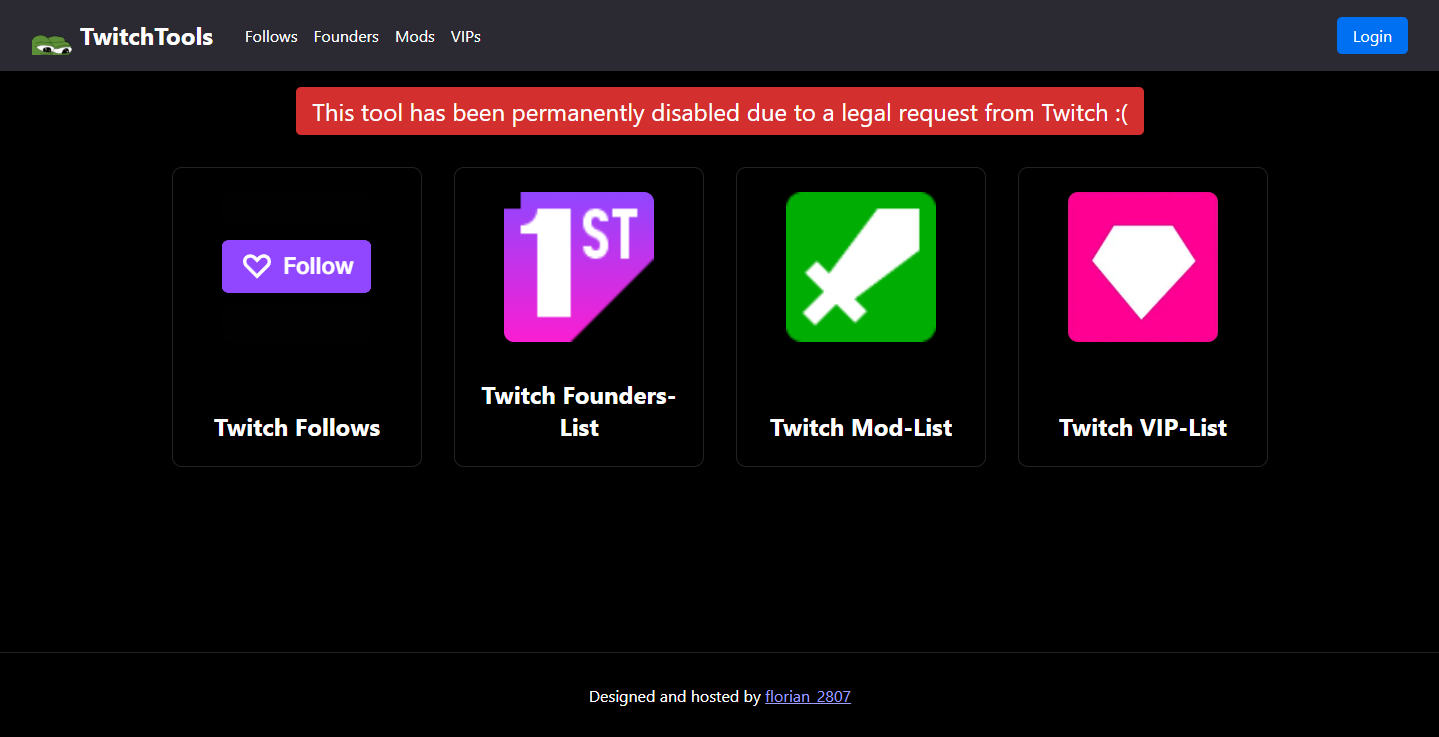Viewport: 1439px width, 737px height.
Task: Visit the florian_2807 footer link
Action: pos(808,697)
